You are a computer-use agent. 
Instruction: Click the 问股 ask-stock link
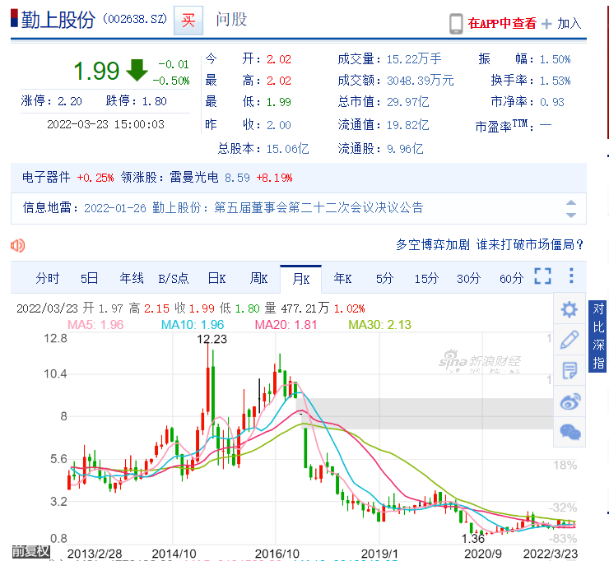coord(231,20)
